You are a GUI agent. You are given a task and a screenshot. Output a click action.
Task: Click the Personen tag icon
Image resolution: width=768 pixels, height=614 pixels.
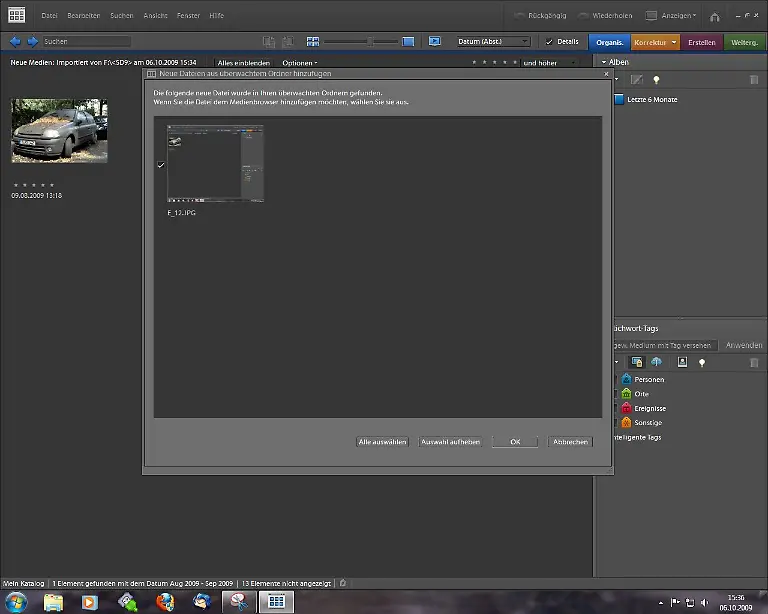[626, 379]
